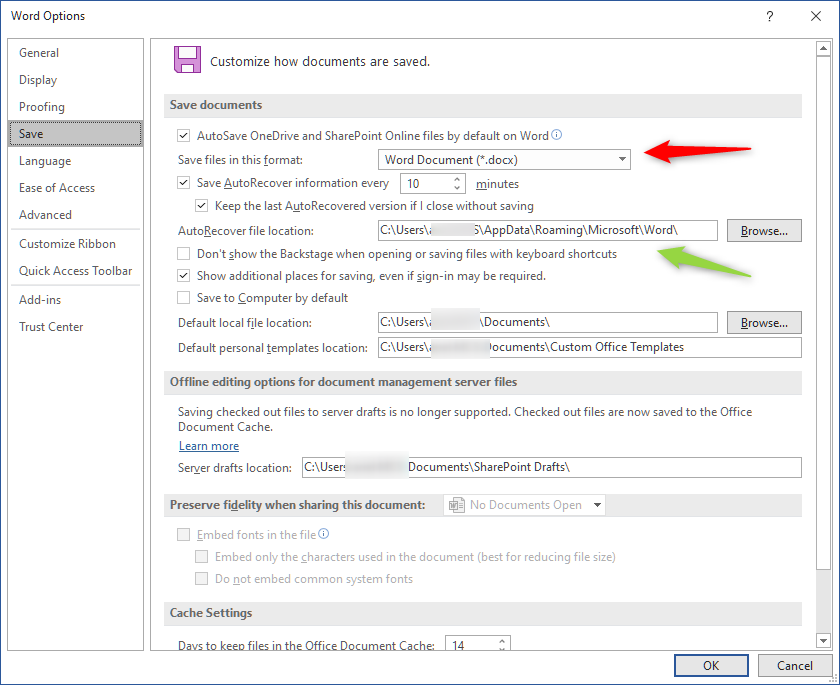The image size is (840, 685).
Task: Click Browse for Default local file location
Action: pyautogui.click(x=764, y=322)
